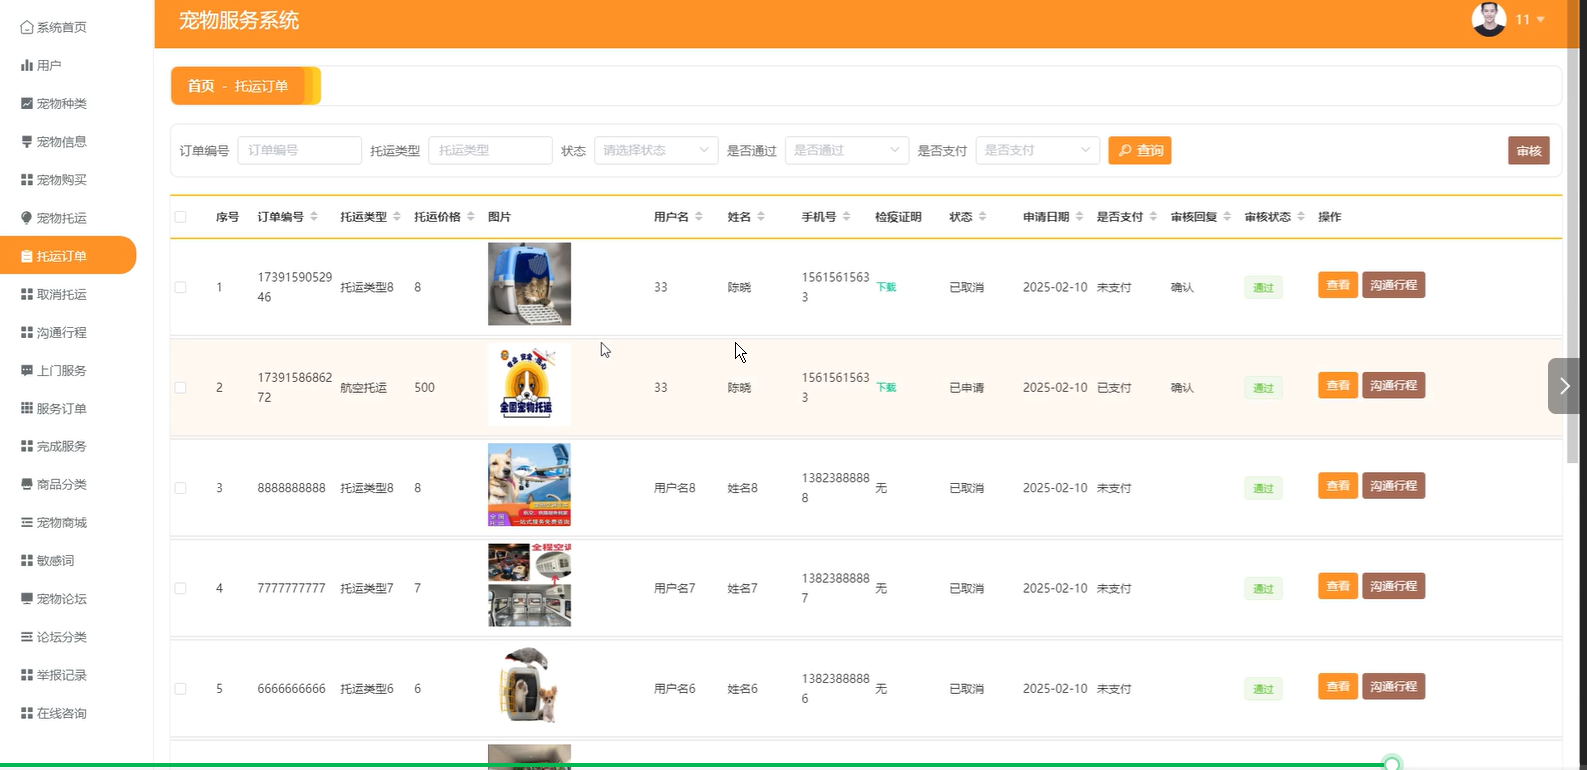
Task: Sort by 手机号 column arrows
Action: (x=846, y=216)
